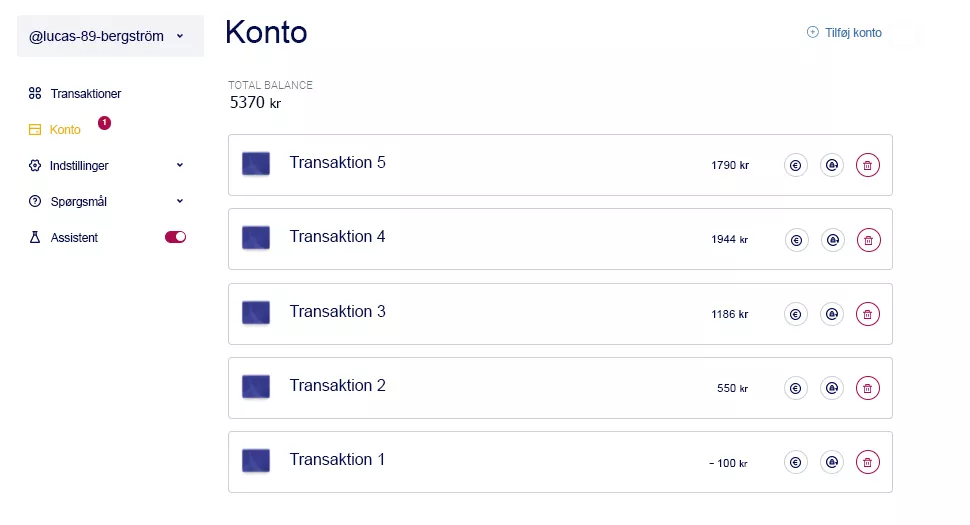Click the Konto notification badge
The height and width of the screenshot is (525, 970).
tap(105, 122)
